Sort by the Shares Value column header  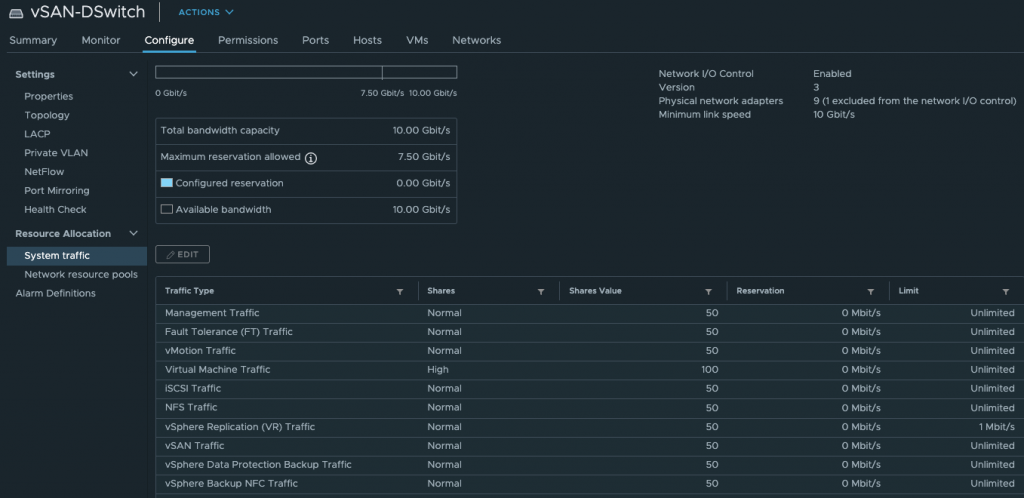coord(596,291)
